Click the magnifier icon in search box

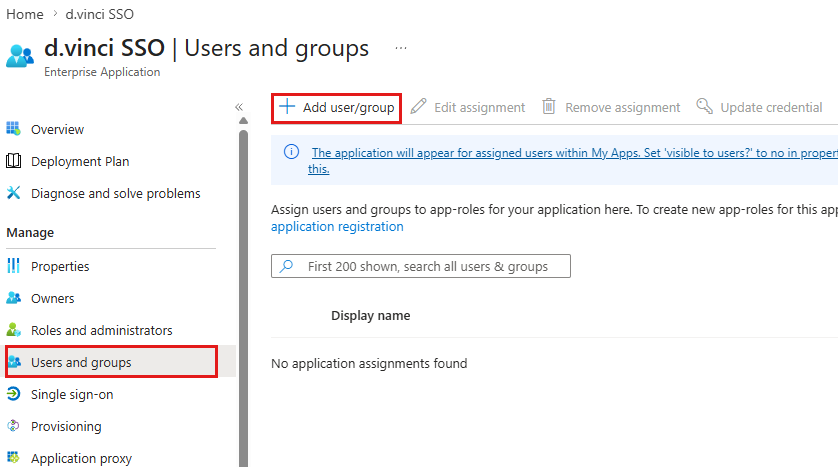tap(286, 266)
